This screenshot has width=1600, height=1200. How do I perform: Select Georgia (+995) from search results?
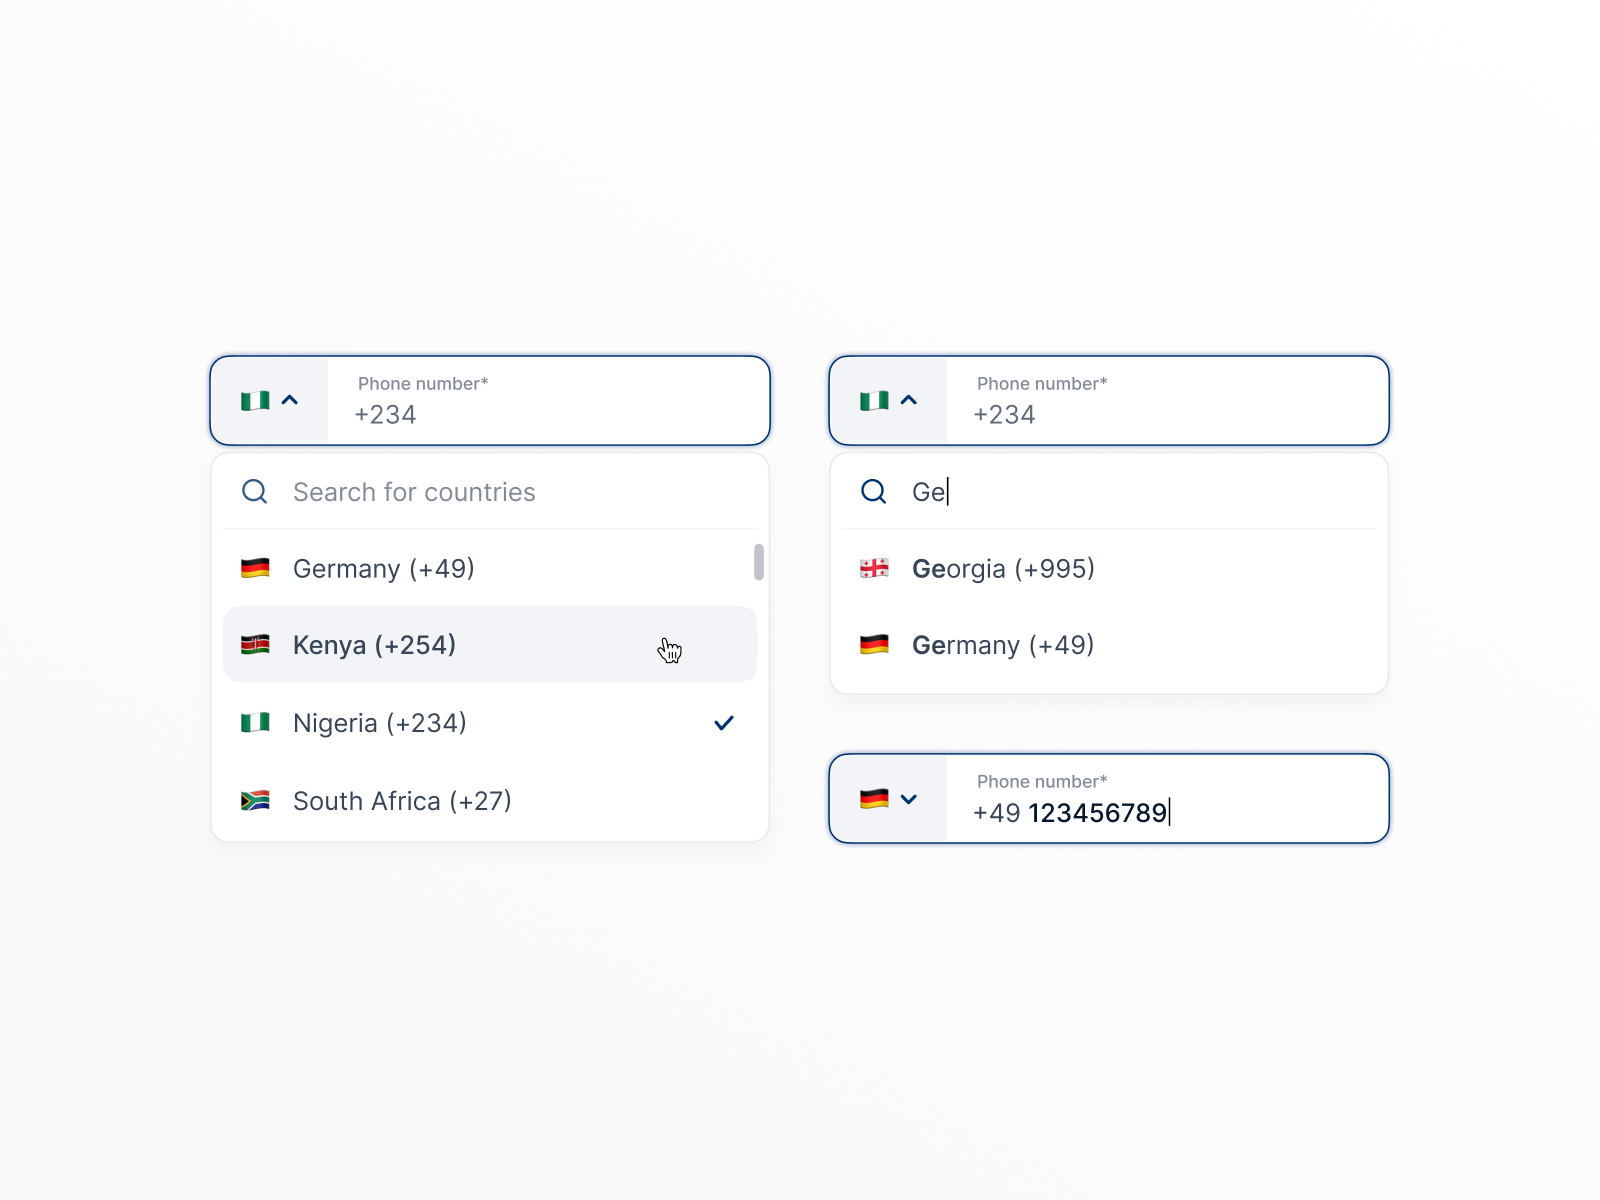click(x=1003, y=568)
